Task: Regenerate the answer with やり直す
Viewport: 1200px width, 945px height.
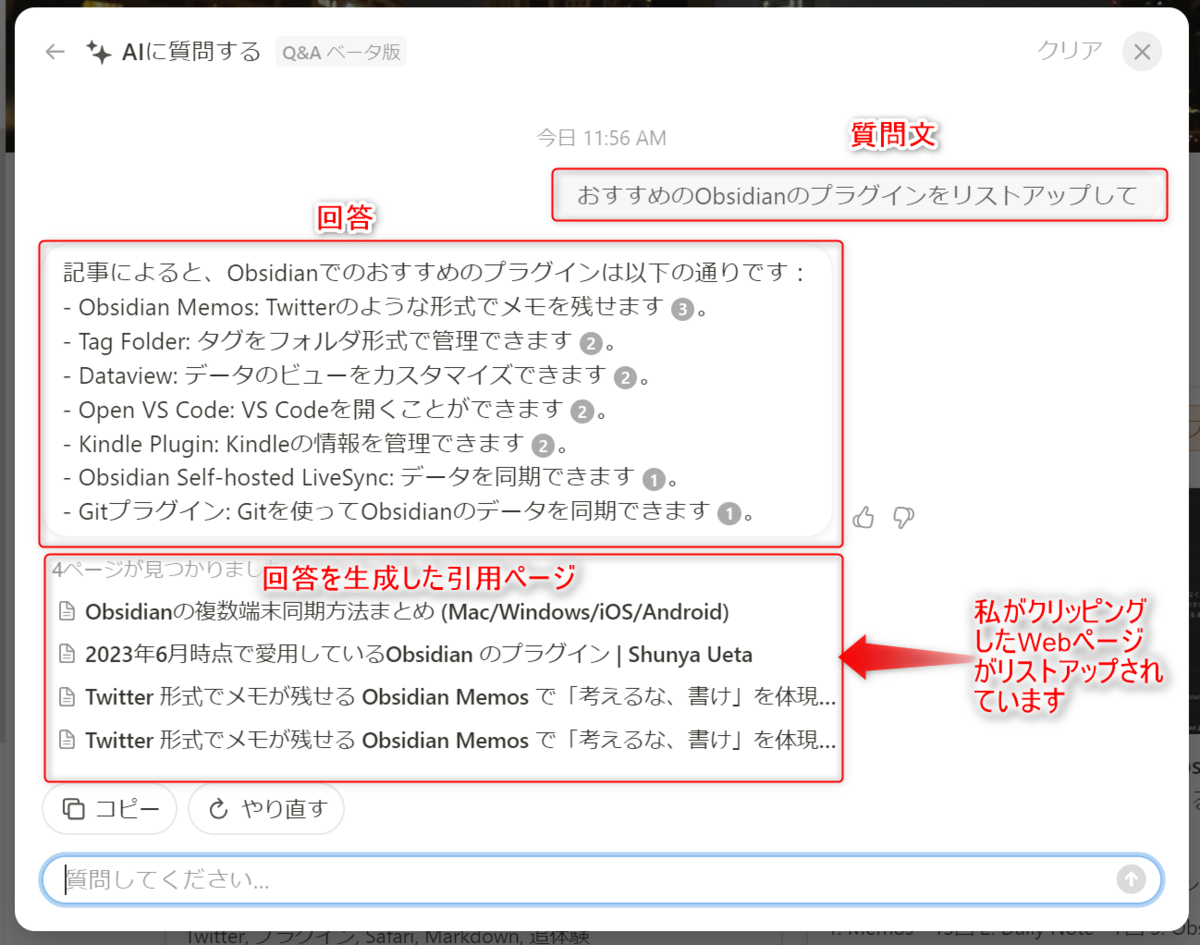Action: click(x=266, y=809)
